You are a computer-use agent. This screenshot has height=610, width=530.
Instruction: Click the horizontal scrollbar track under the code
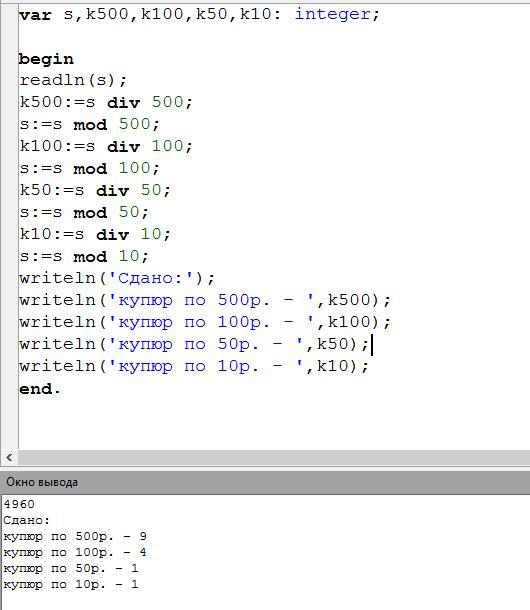point(274,458)
